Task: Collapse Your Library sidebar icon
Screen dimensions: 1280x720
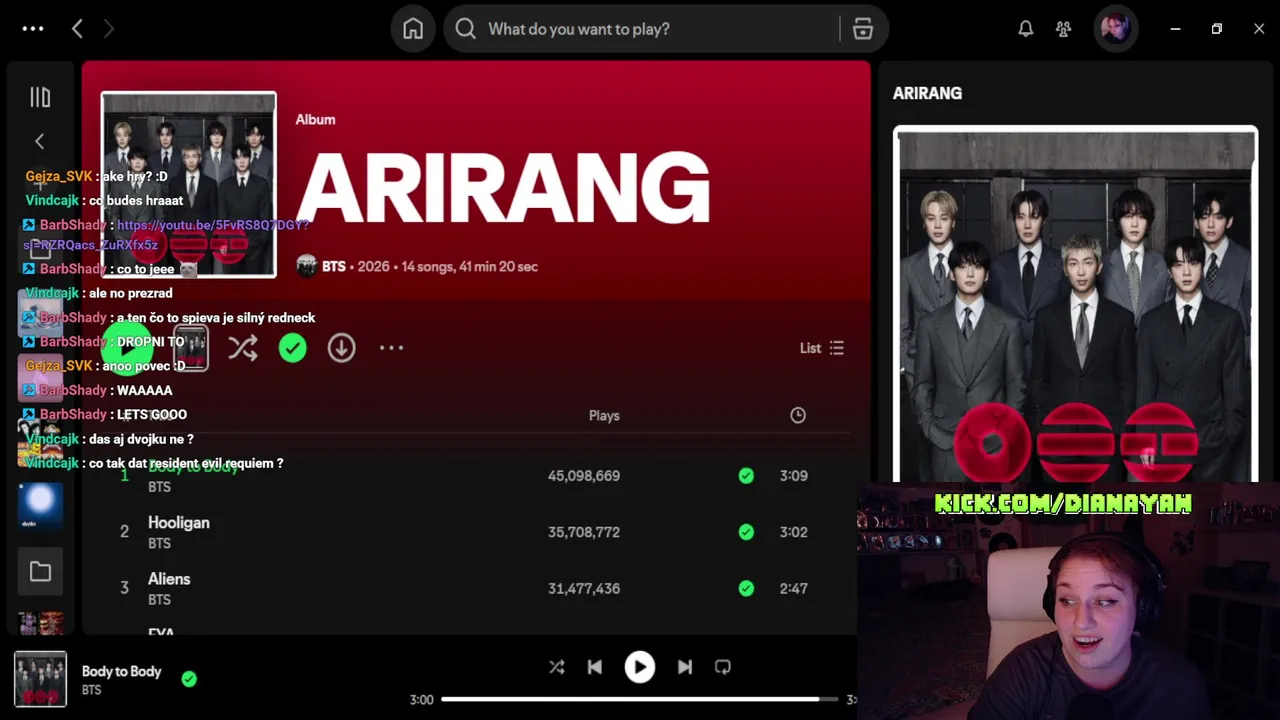Action: [40, 97]
